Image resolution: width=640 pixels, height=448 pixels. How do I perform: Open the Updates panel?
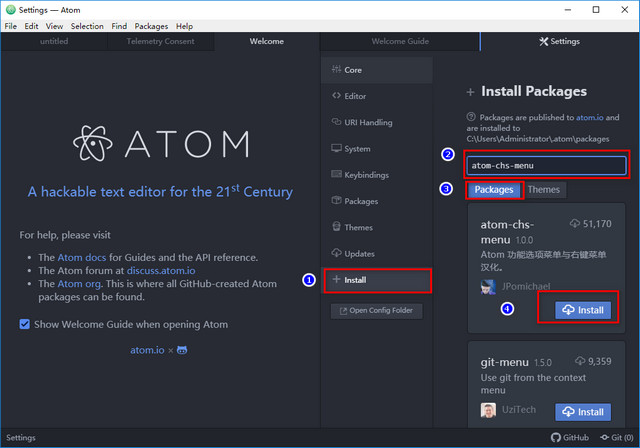359,254
